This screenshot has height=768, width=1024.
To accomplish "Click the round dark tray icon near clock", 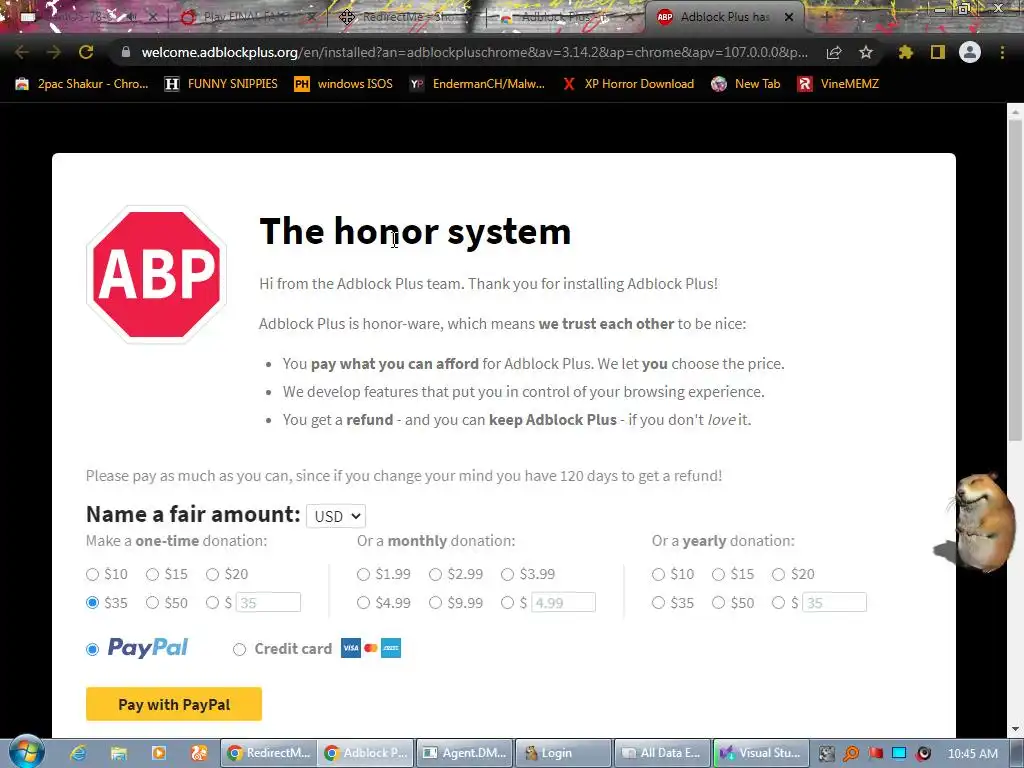I will [x=923, y=753].
